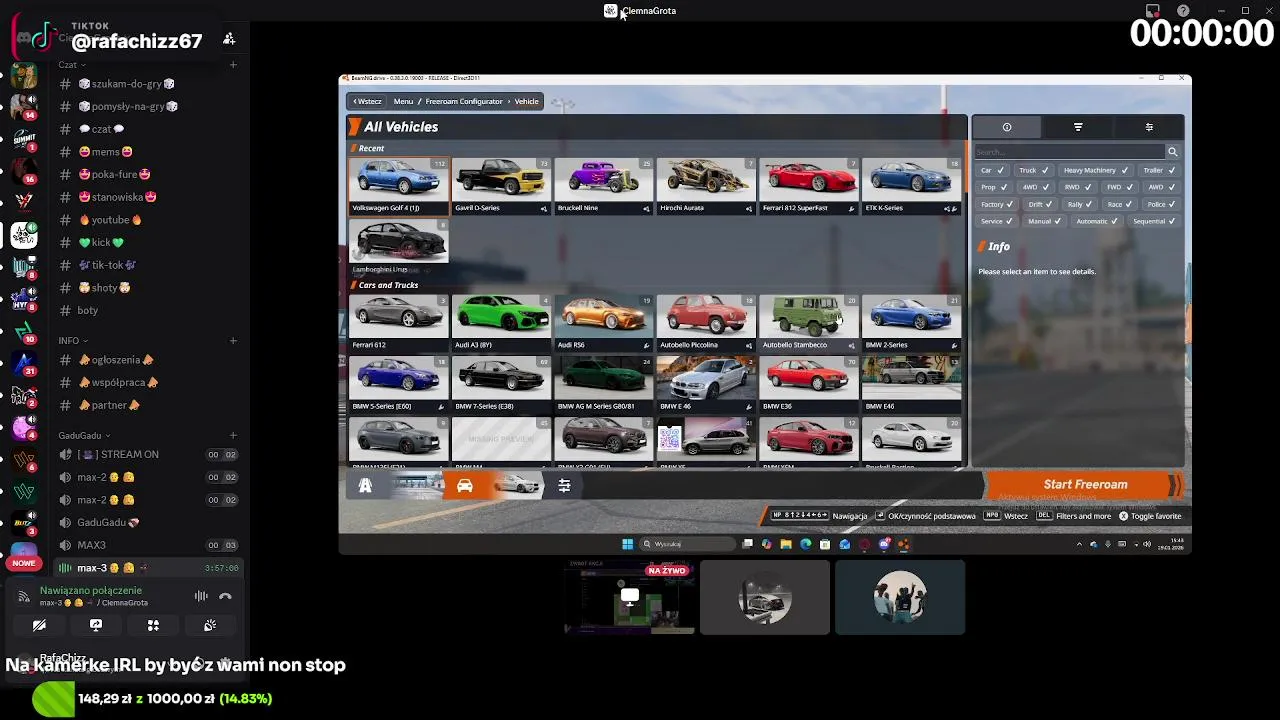
Task: Toggle noise suppression waveform icon
Action: (x=201, y=596)
